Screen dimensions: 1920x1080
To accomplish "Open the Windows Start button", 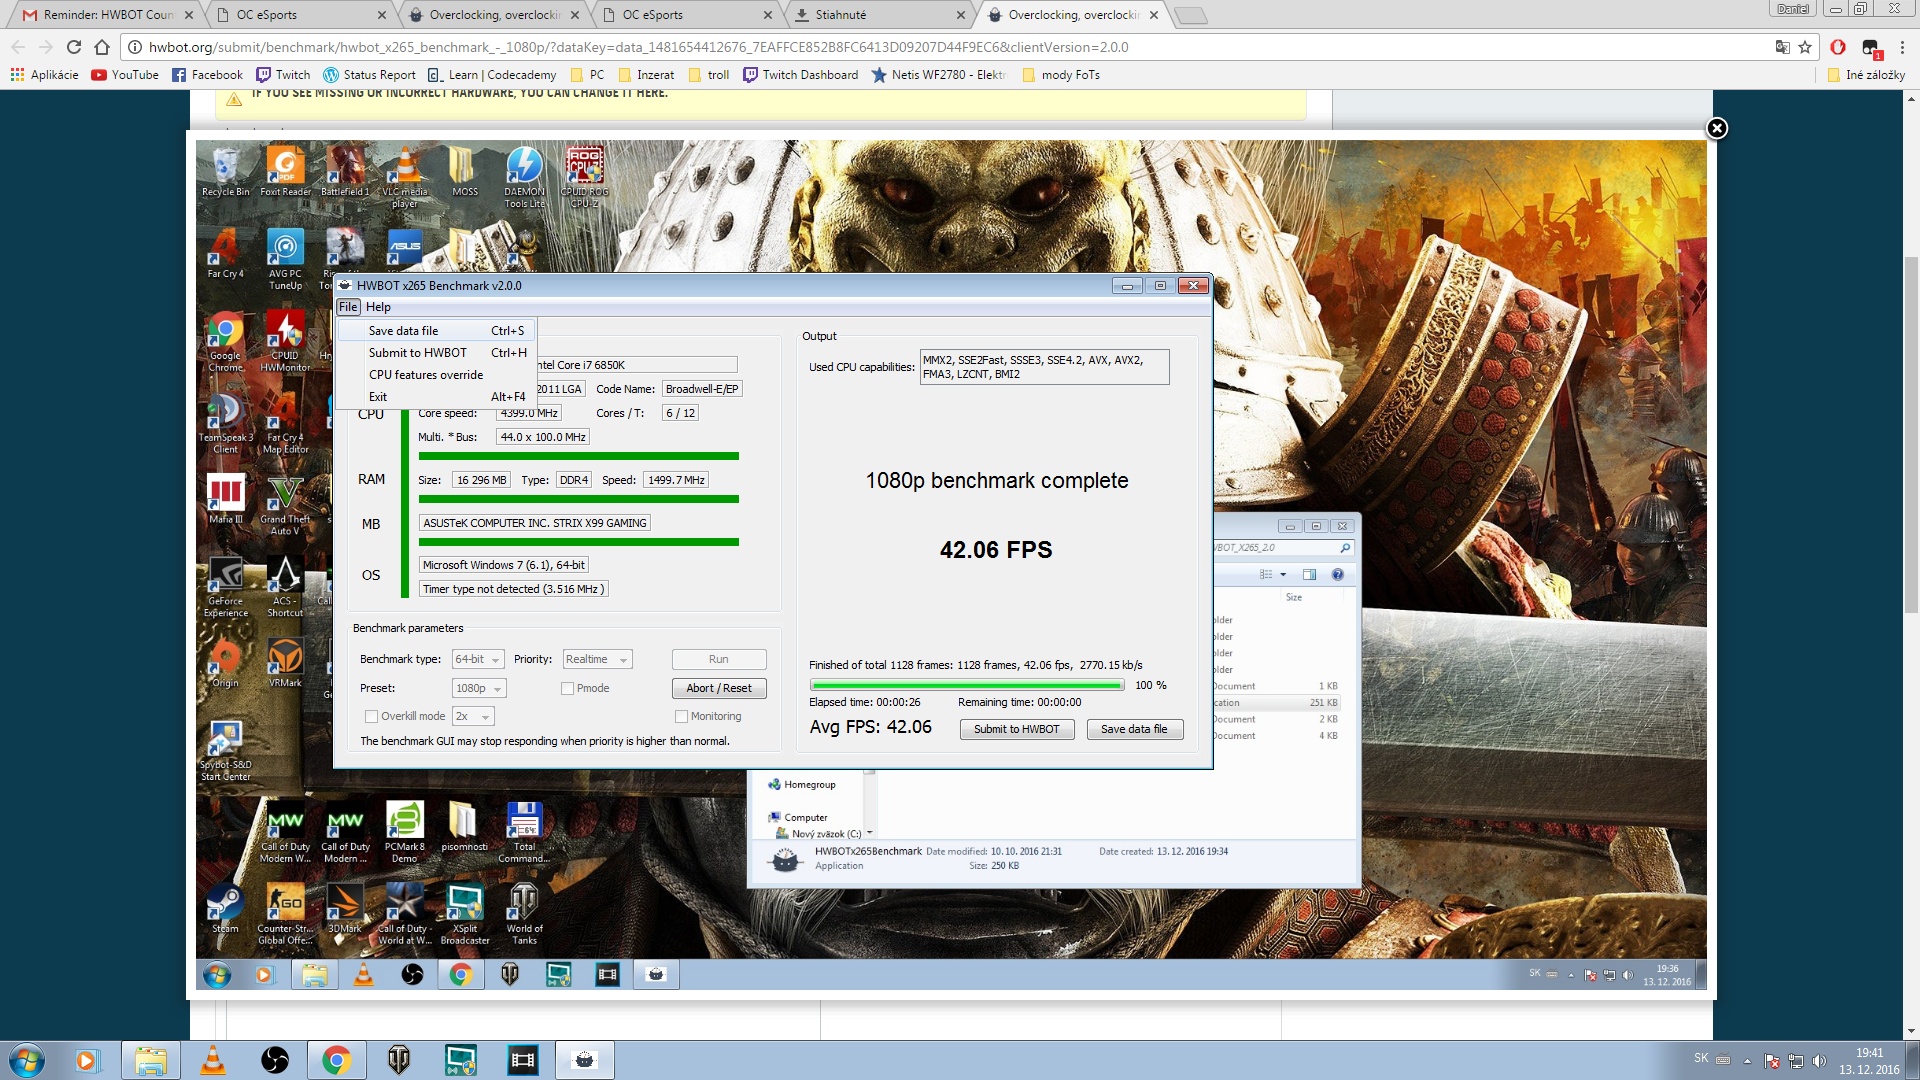I will (27, 1061).
